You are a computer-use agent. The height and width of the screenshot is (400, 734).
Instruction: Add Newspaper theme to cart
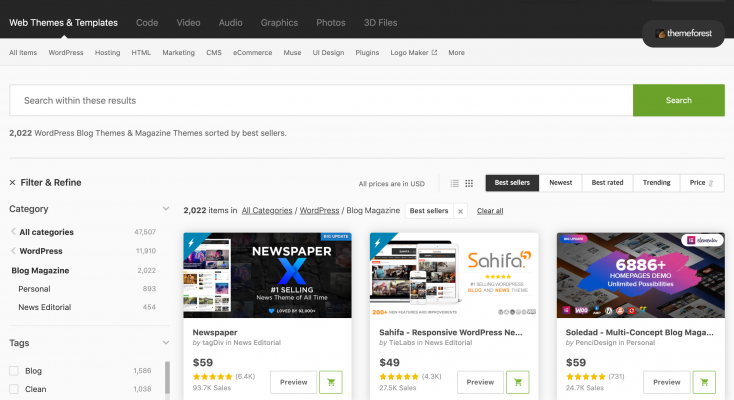(331, 382)
